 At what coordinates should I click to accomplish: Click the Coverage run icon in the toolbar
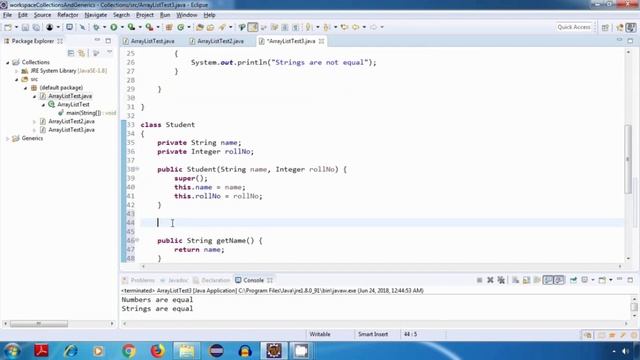click(131, 27)
